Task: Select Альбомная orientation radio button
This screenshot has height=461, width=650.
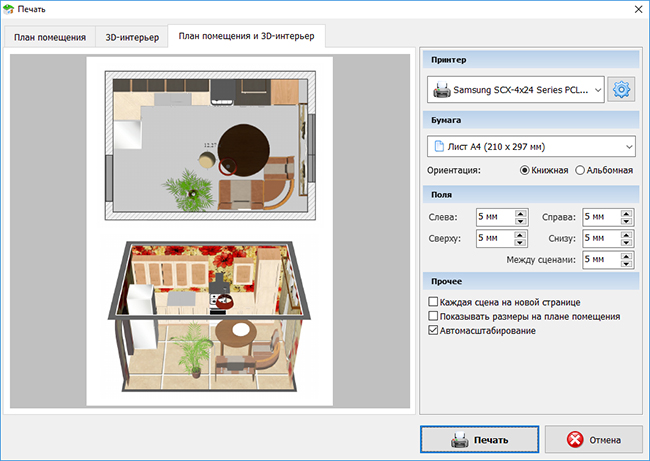Action: pos(580,170)
